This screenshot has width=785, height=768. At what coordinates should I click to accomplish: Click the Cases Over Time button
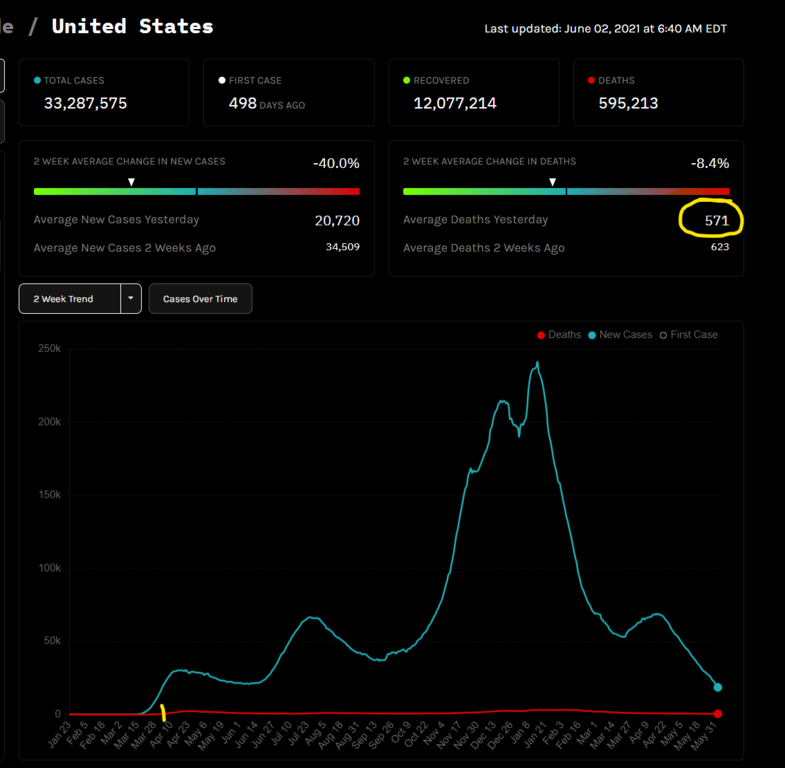[200, 299]
